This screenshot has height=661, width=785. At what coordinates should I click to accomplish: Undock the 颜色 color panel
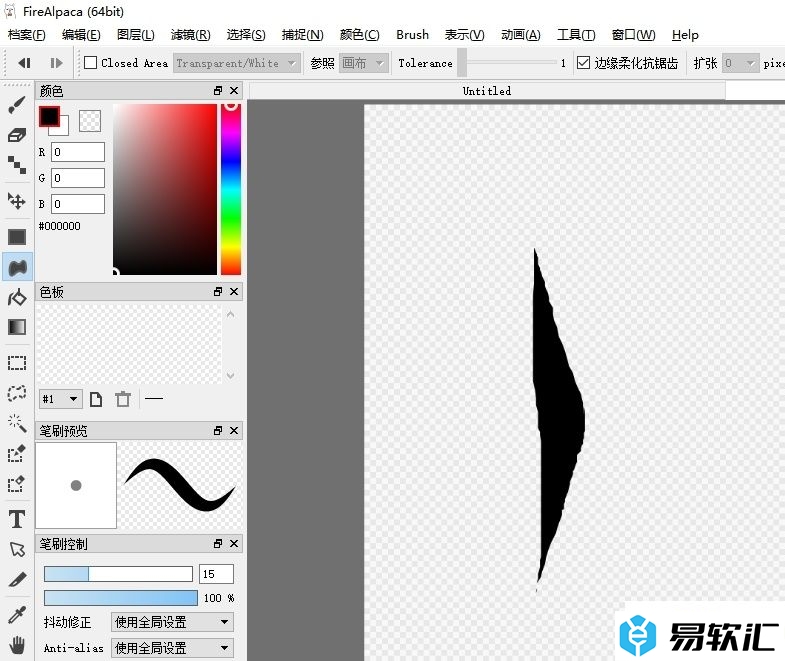(218, 91)
